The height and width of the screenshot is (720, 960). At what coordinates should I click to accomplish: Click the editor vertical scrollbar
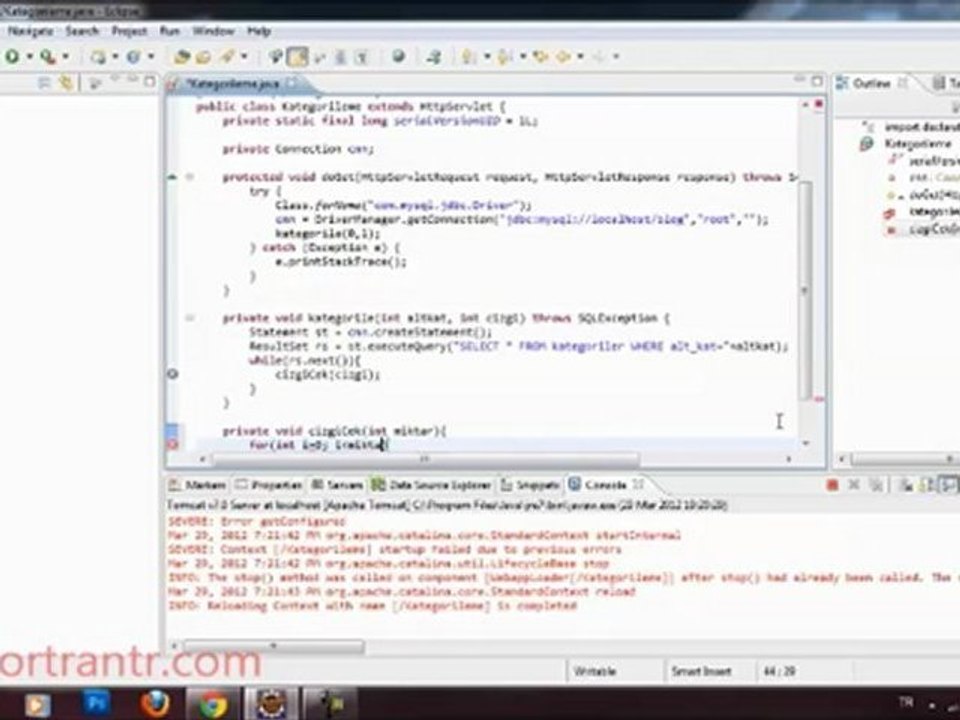[806, 291]
